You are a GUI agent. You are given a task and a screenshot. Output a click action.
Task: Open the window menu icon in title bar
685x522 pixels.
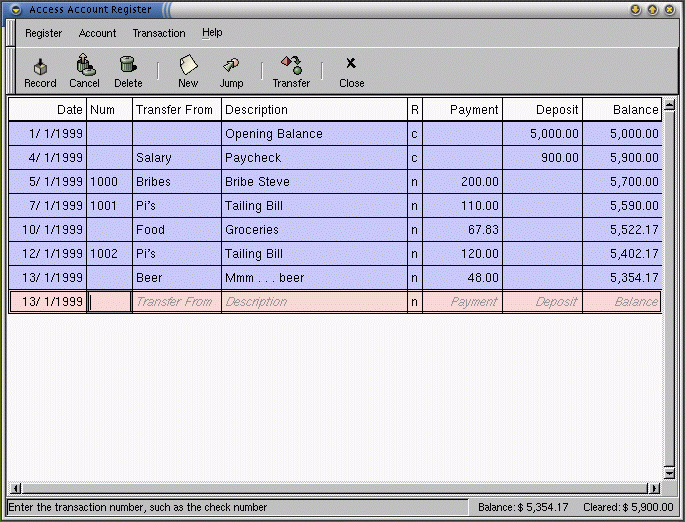15,9
